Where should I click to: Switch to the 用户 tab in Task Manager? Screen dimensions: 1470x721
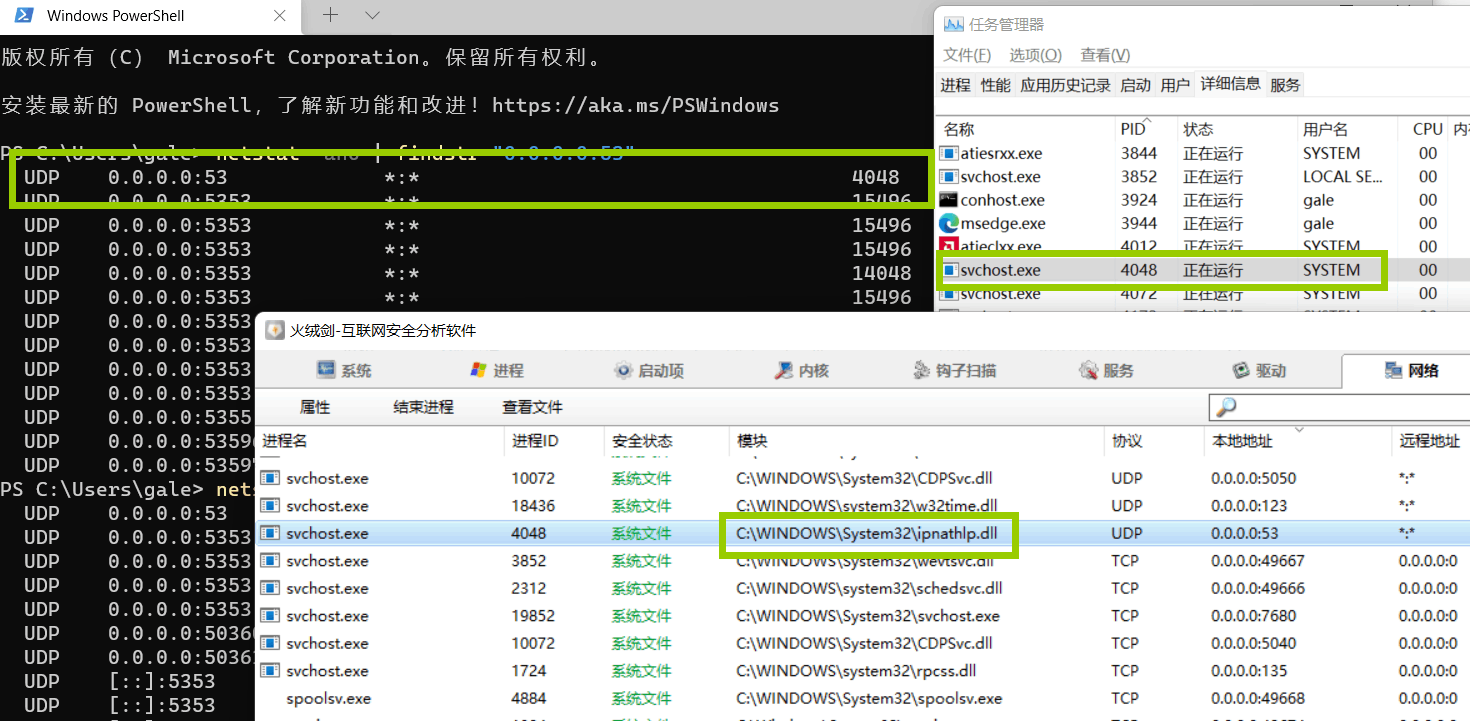click(1175, 85)
